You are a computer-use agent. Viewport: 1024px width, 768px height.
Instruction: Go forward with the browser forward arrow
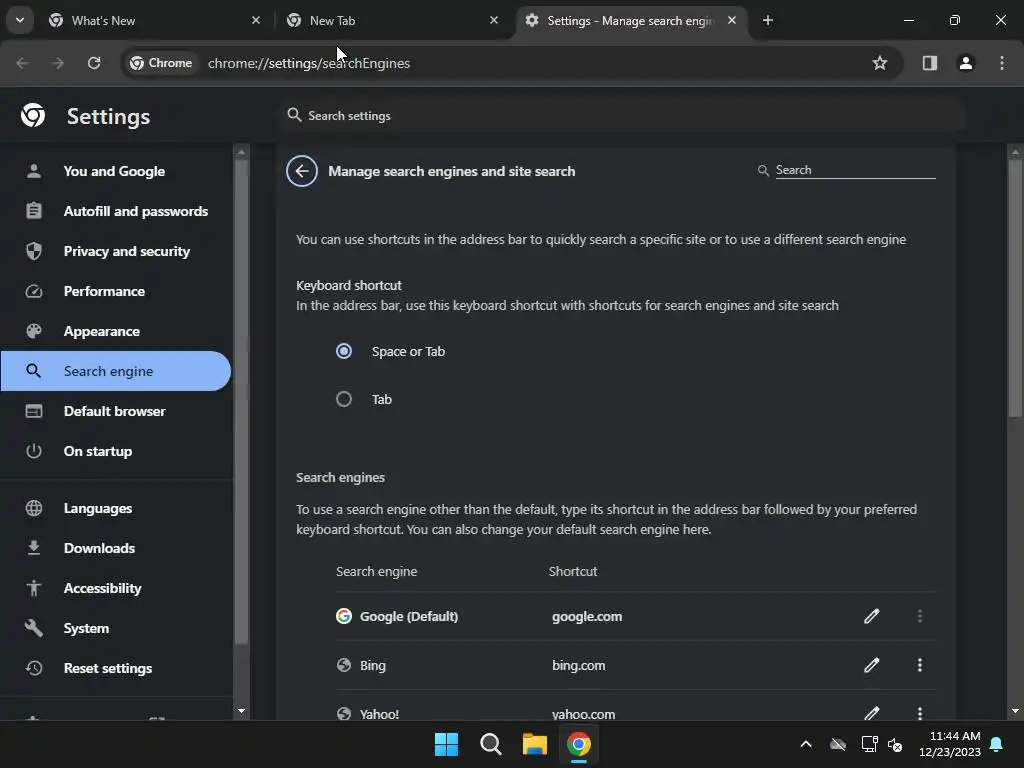click(x=58, y=63)
